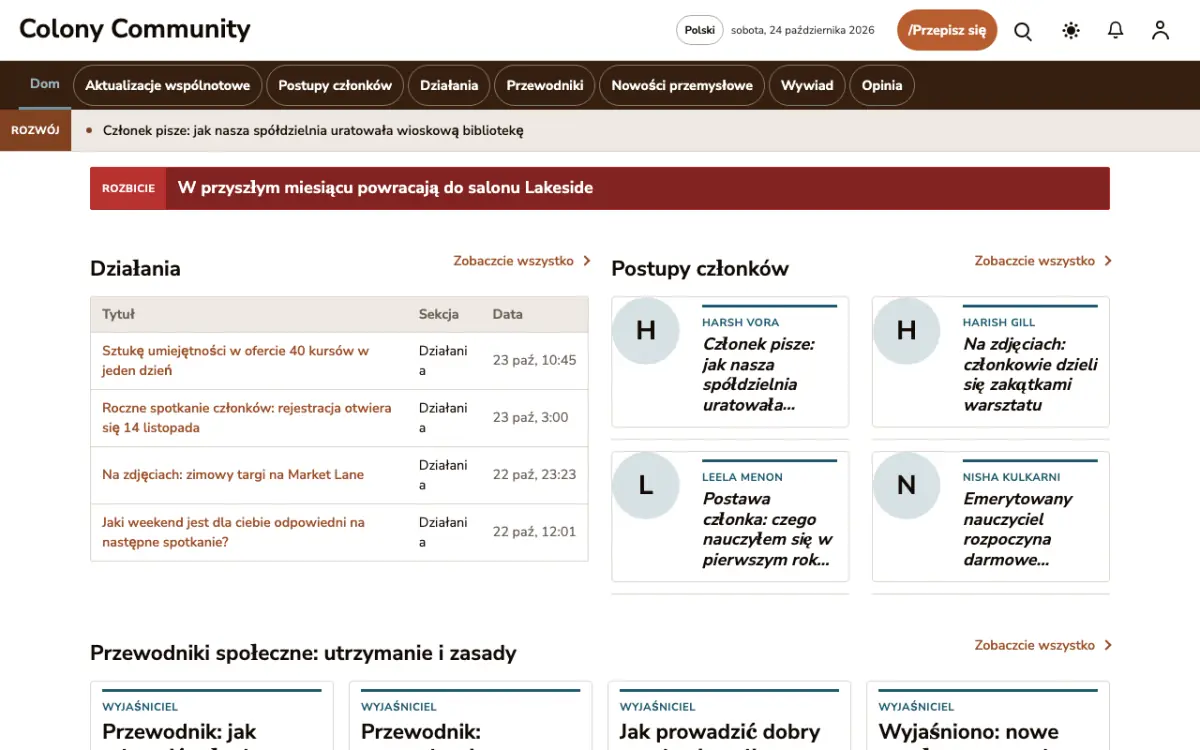Go to Colony Community home logo

pyautogui.click(x=135, y=30)
